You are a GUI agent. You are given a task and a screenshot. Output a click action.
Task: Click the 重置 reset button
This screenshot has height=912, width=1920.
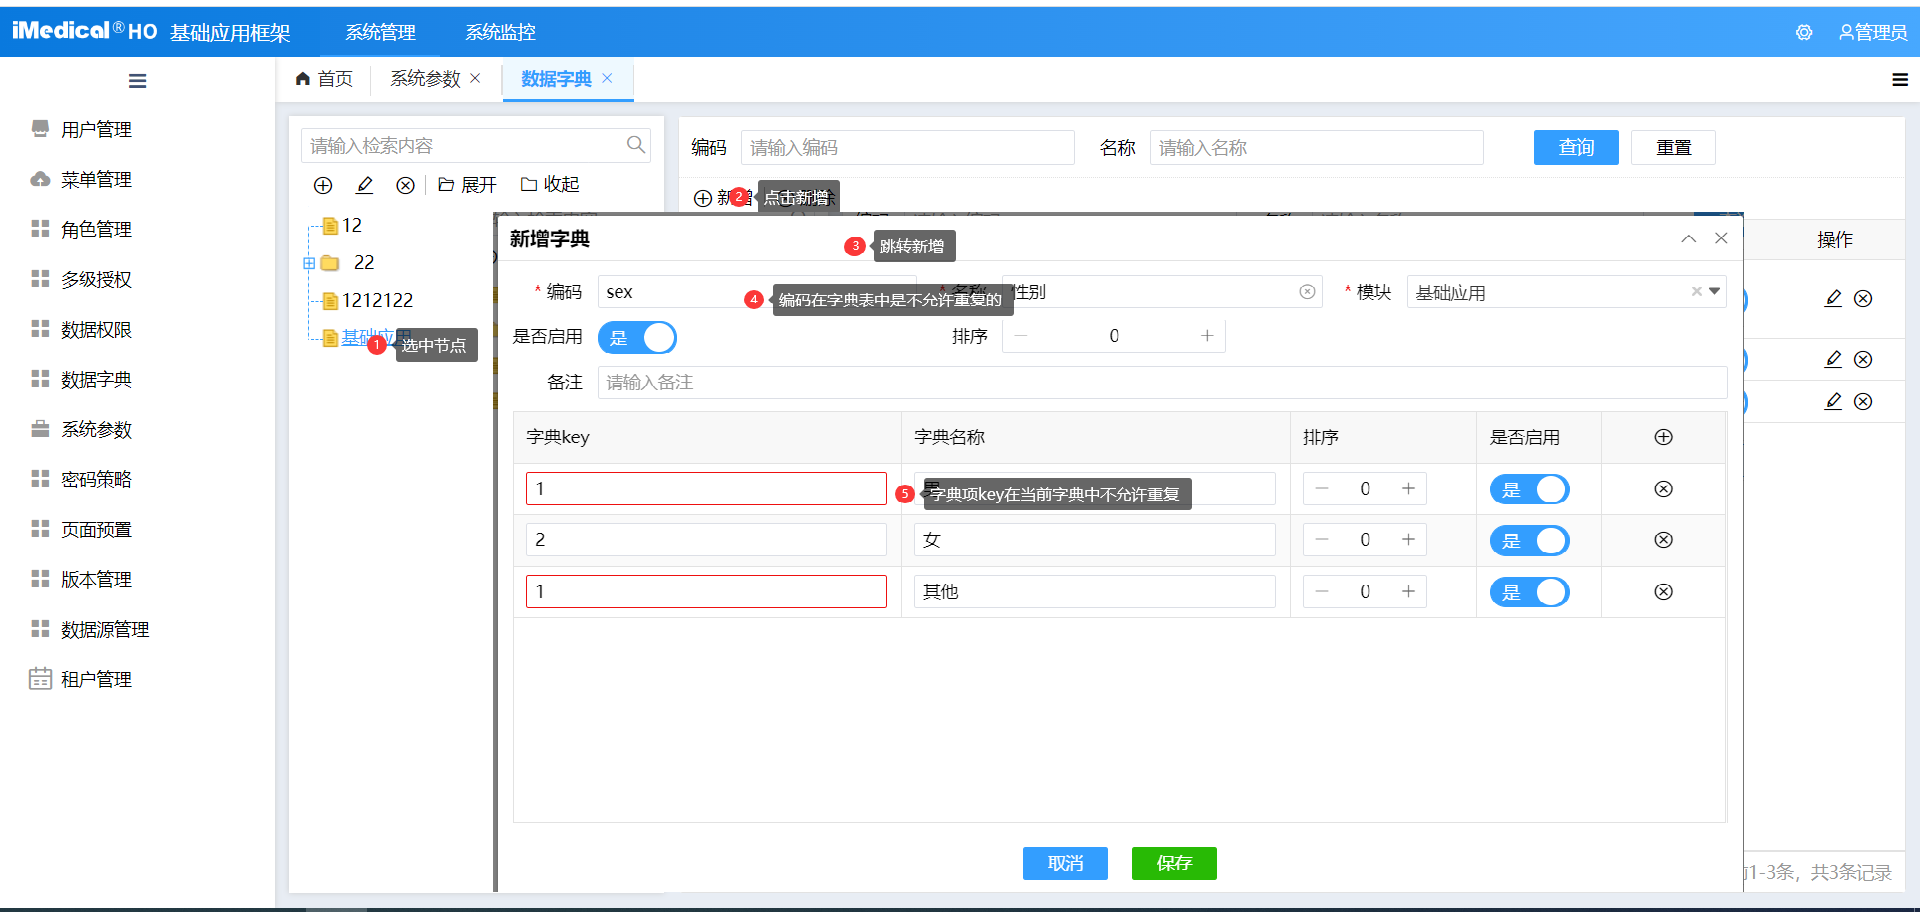pyautogui.click(x=1673, y=147)
